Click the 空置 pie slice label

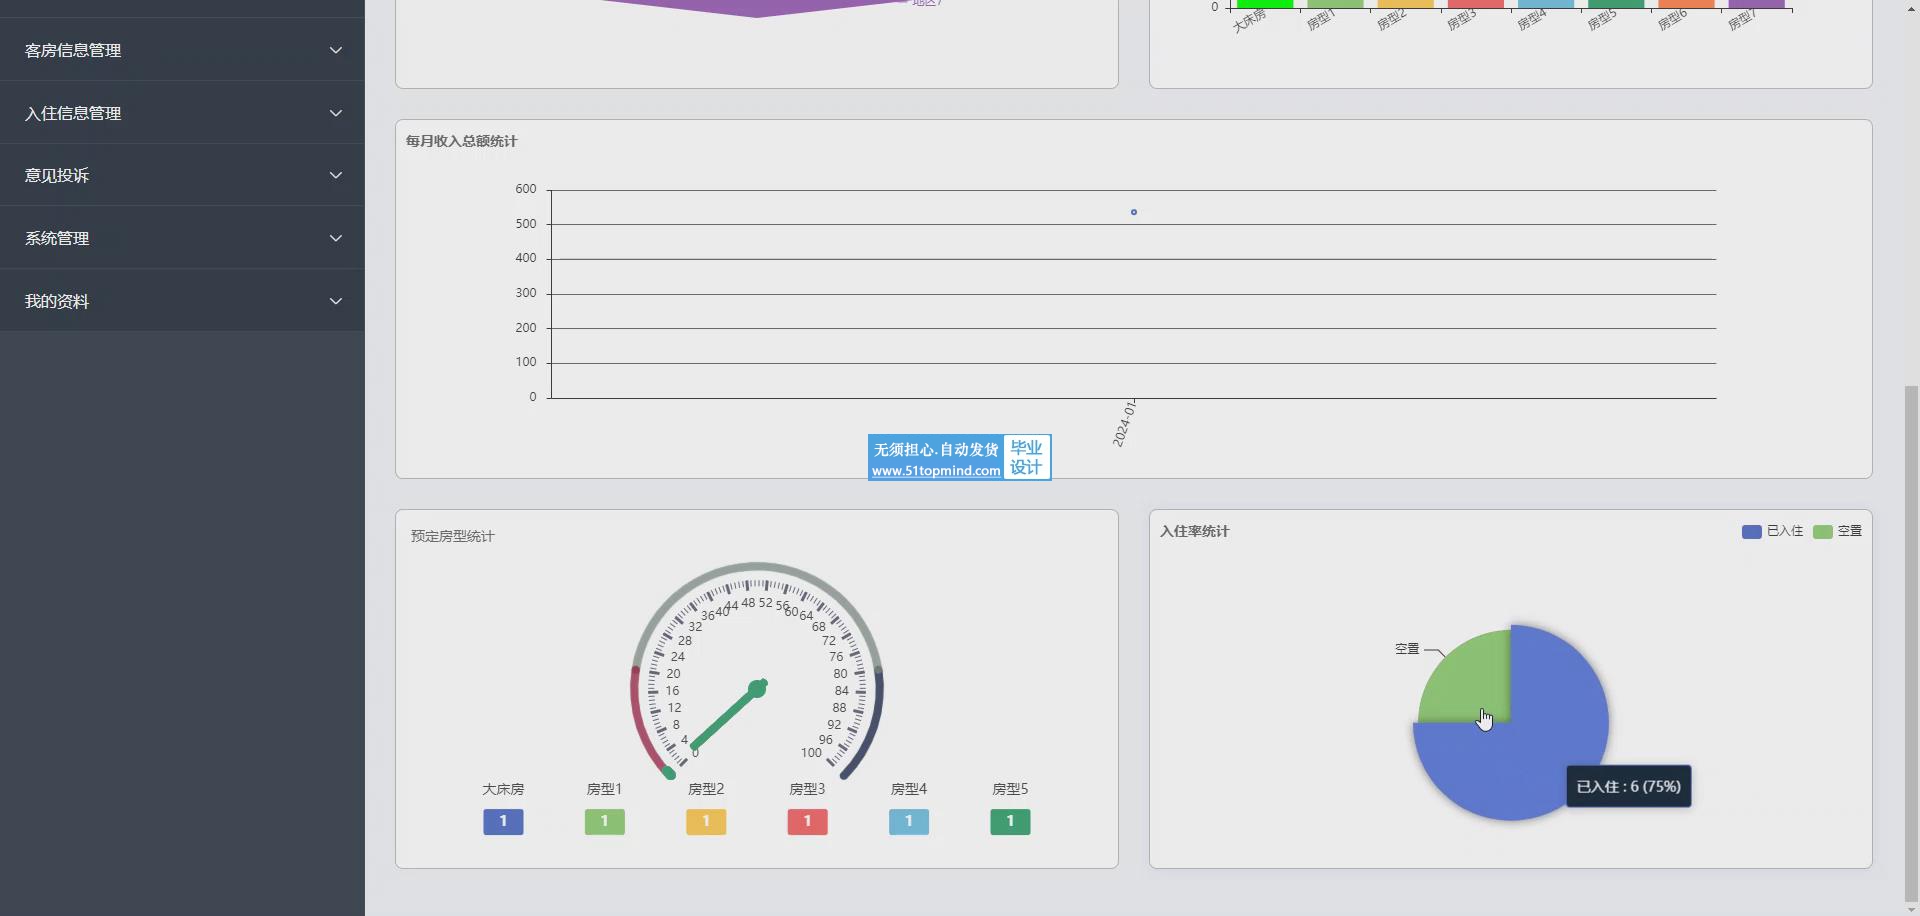[x=1407, y=649]
